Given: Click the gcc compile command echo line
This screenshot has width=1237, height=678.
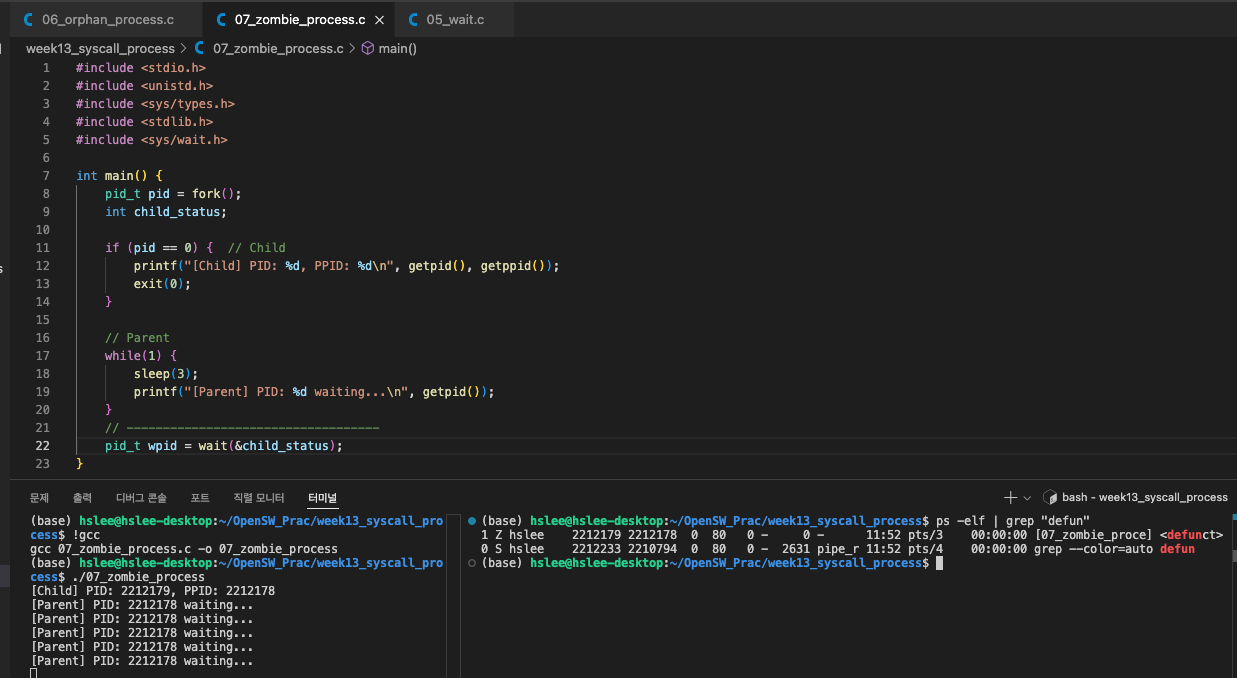Looking at the screenshot, I should click(x=184, y=549).
